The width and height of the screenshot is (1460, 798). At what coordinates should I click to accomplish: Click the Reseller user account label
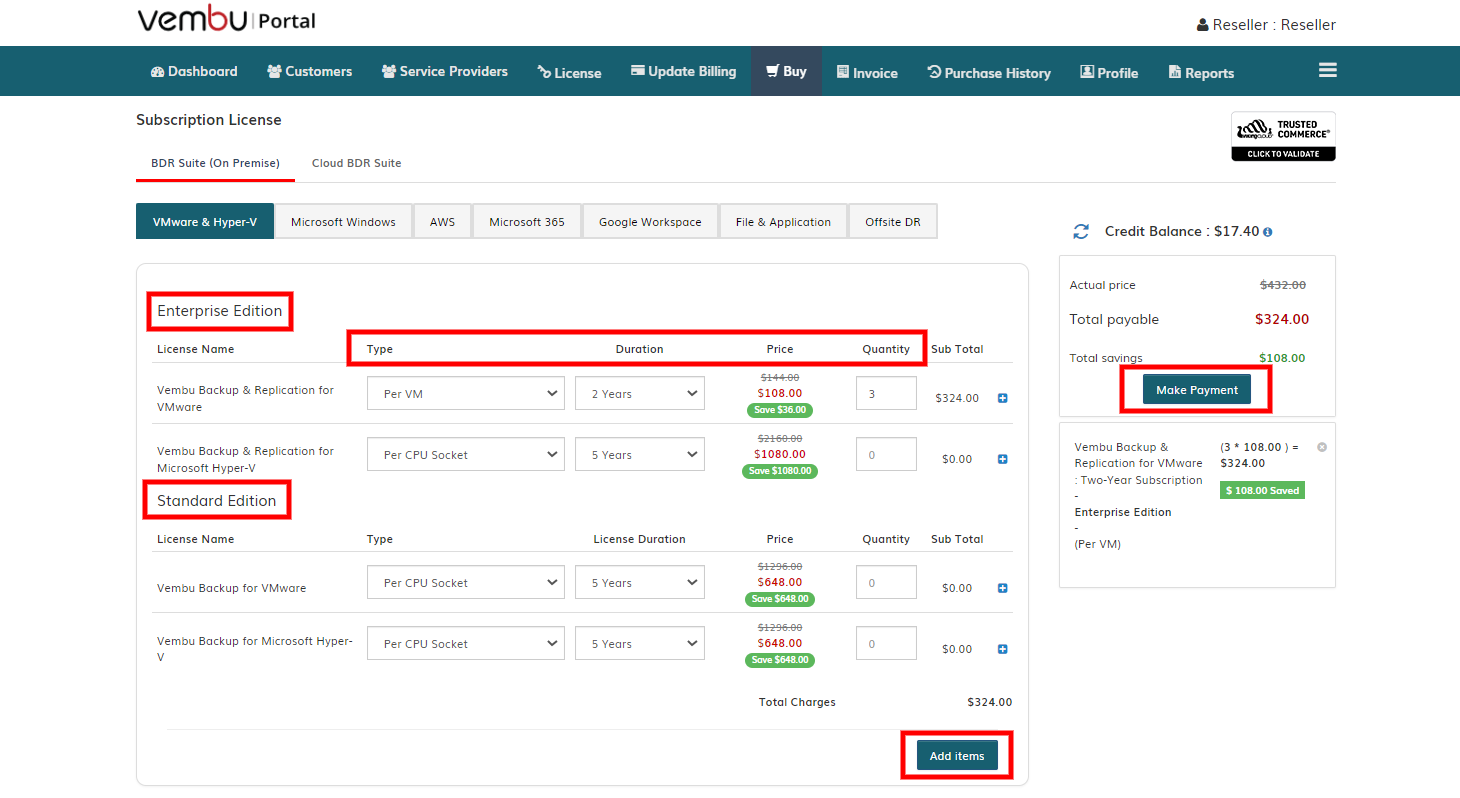1266,25
